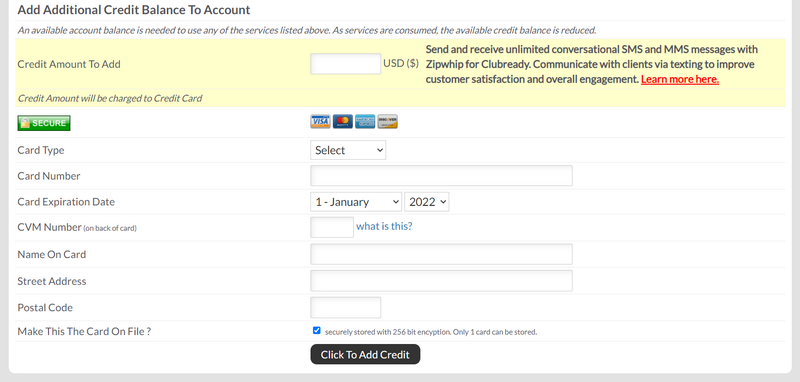Expand the expiration month dropdown
This screenshot has width=800, height=382.
(356, 201)
